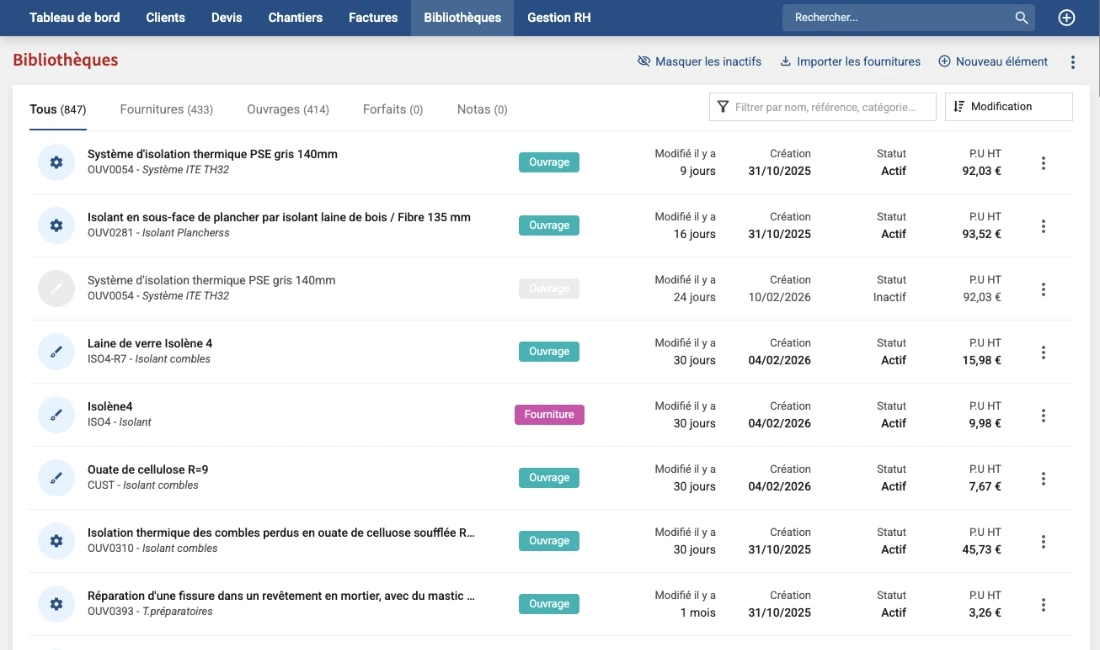Expand row actions menu for Isolène4
This screenshot has height=650, width=1100.
1043,416
